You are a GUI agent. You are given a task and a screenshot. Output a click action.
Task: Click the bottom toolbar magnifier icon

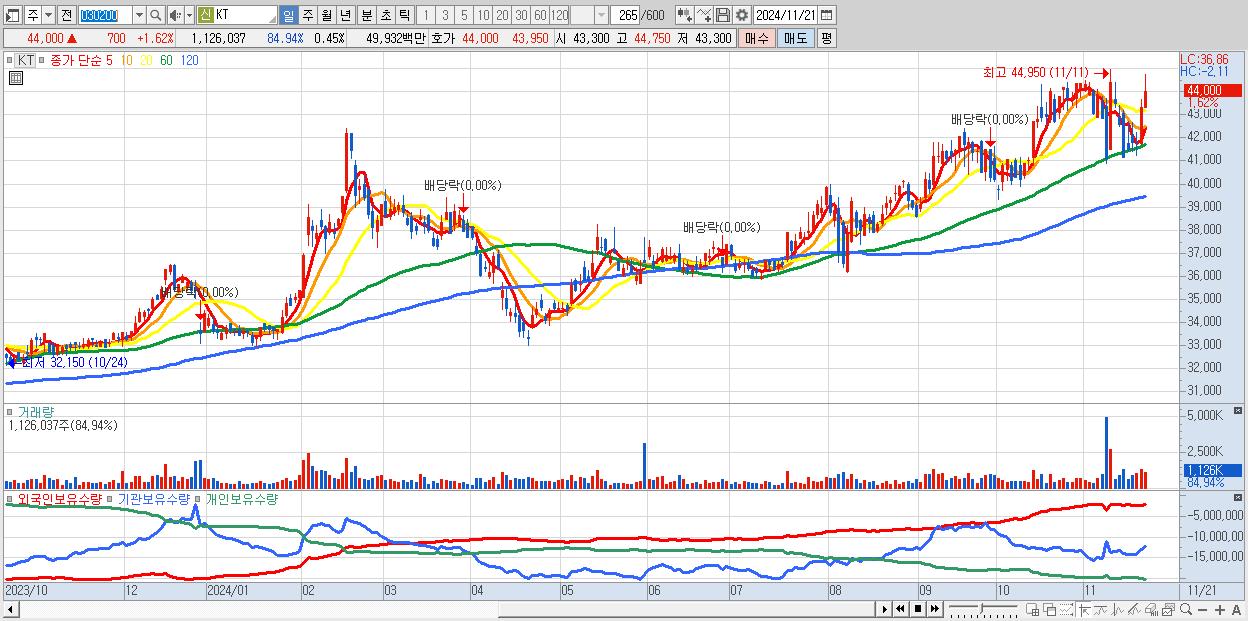click(1185, 610)
